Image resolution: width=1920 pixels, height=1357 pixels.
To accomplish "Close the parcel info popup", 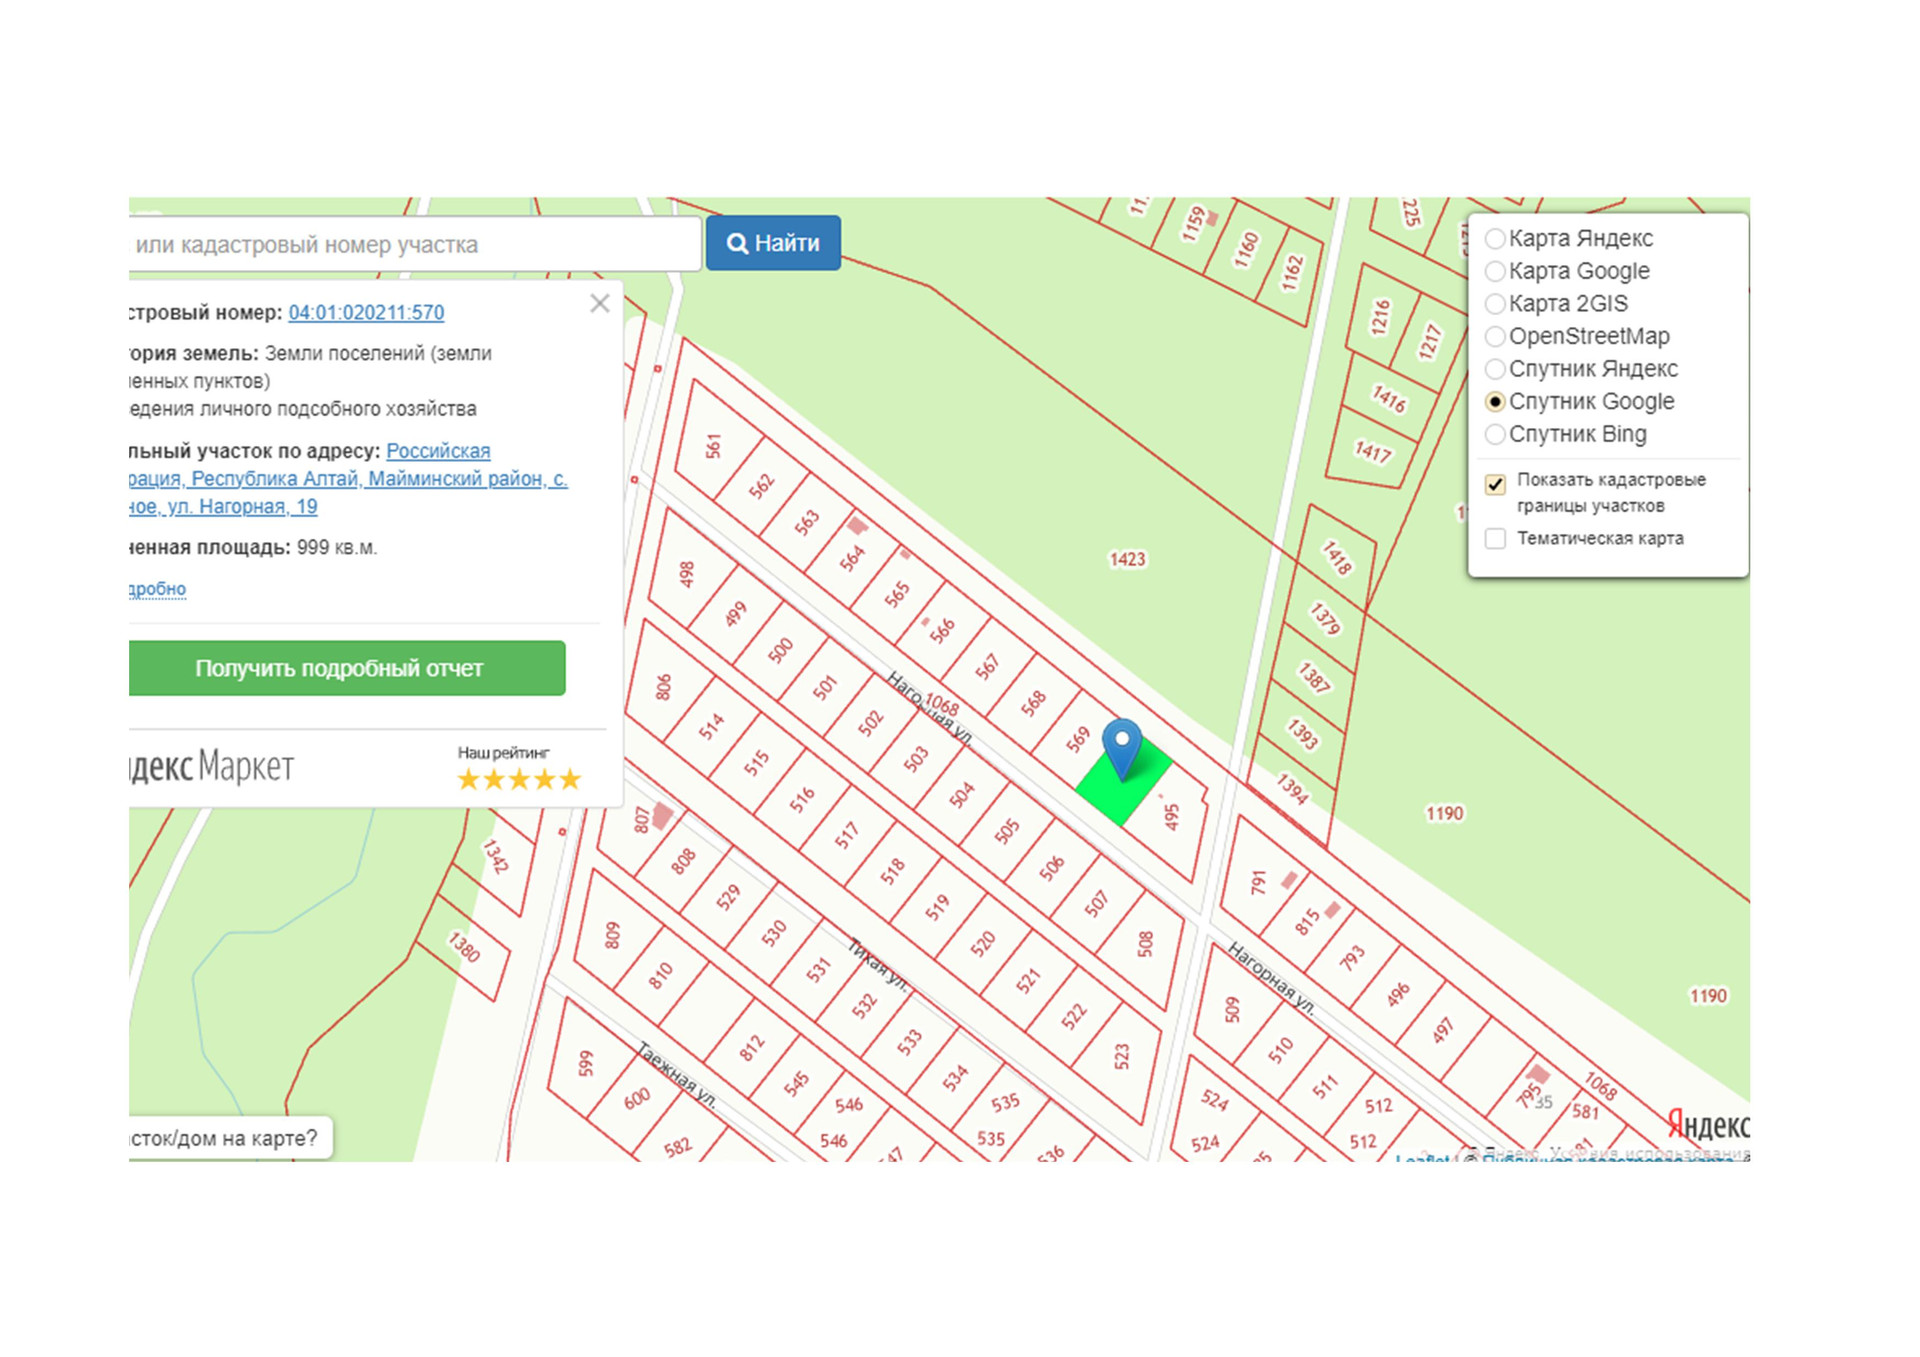I will pos(599,303).
